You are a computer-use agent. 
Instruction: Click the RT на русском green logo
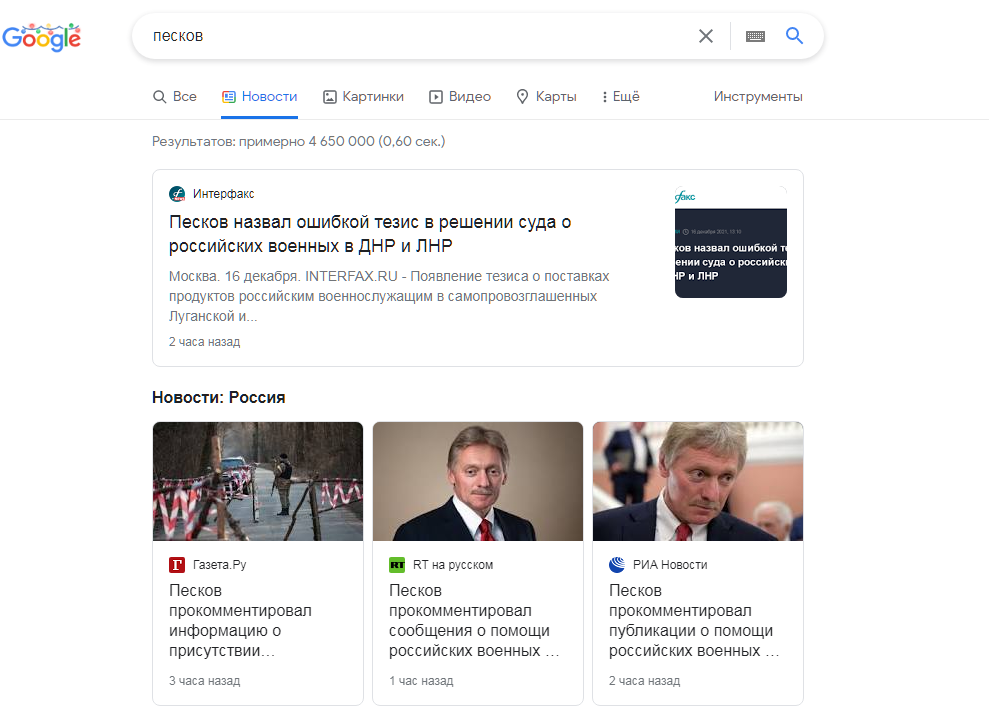coord(397,565)
